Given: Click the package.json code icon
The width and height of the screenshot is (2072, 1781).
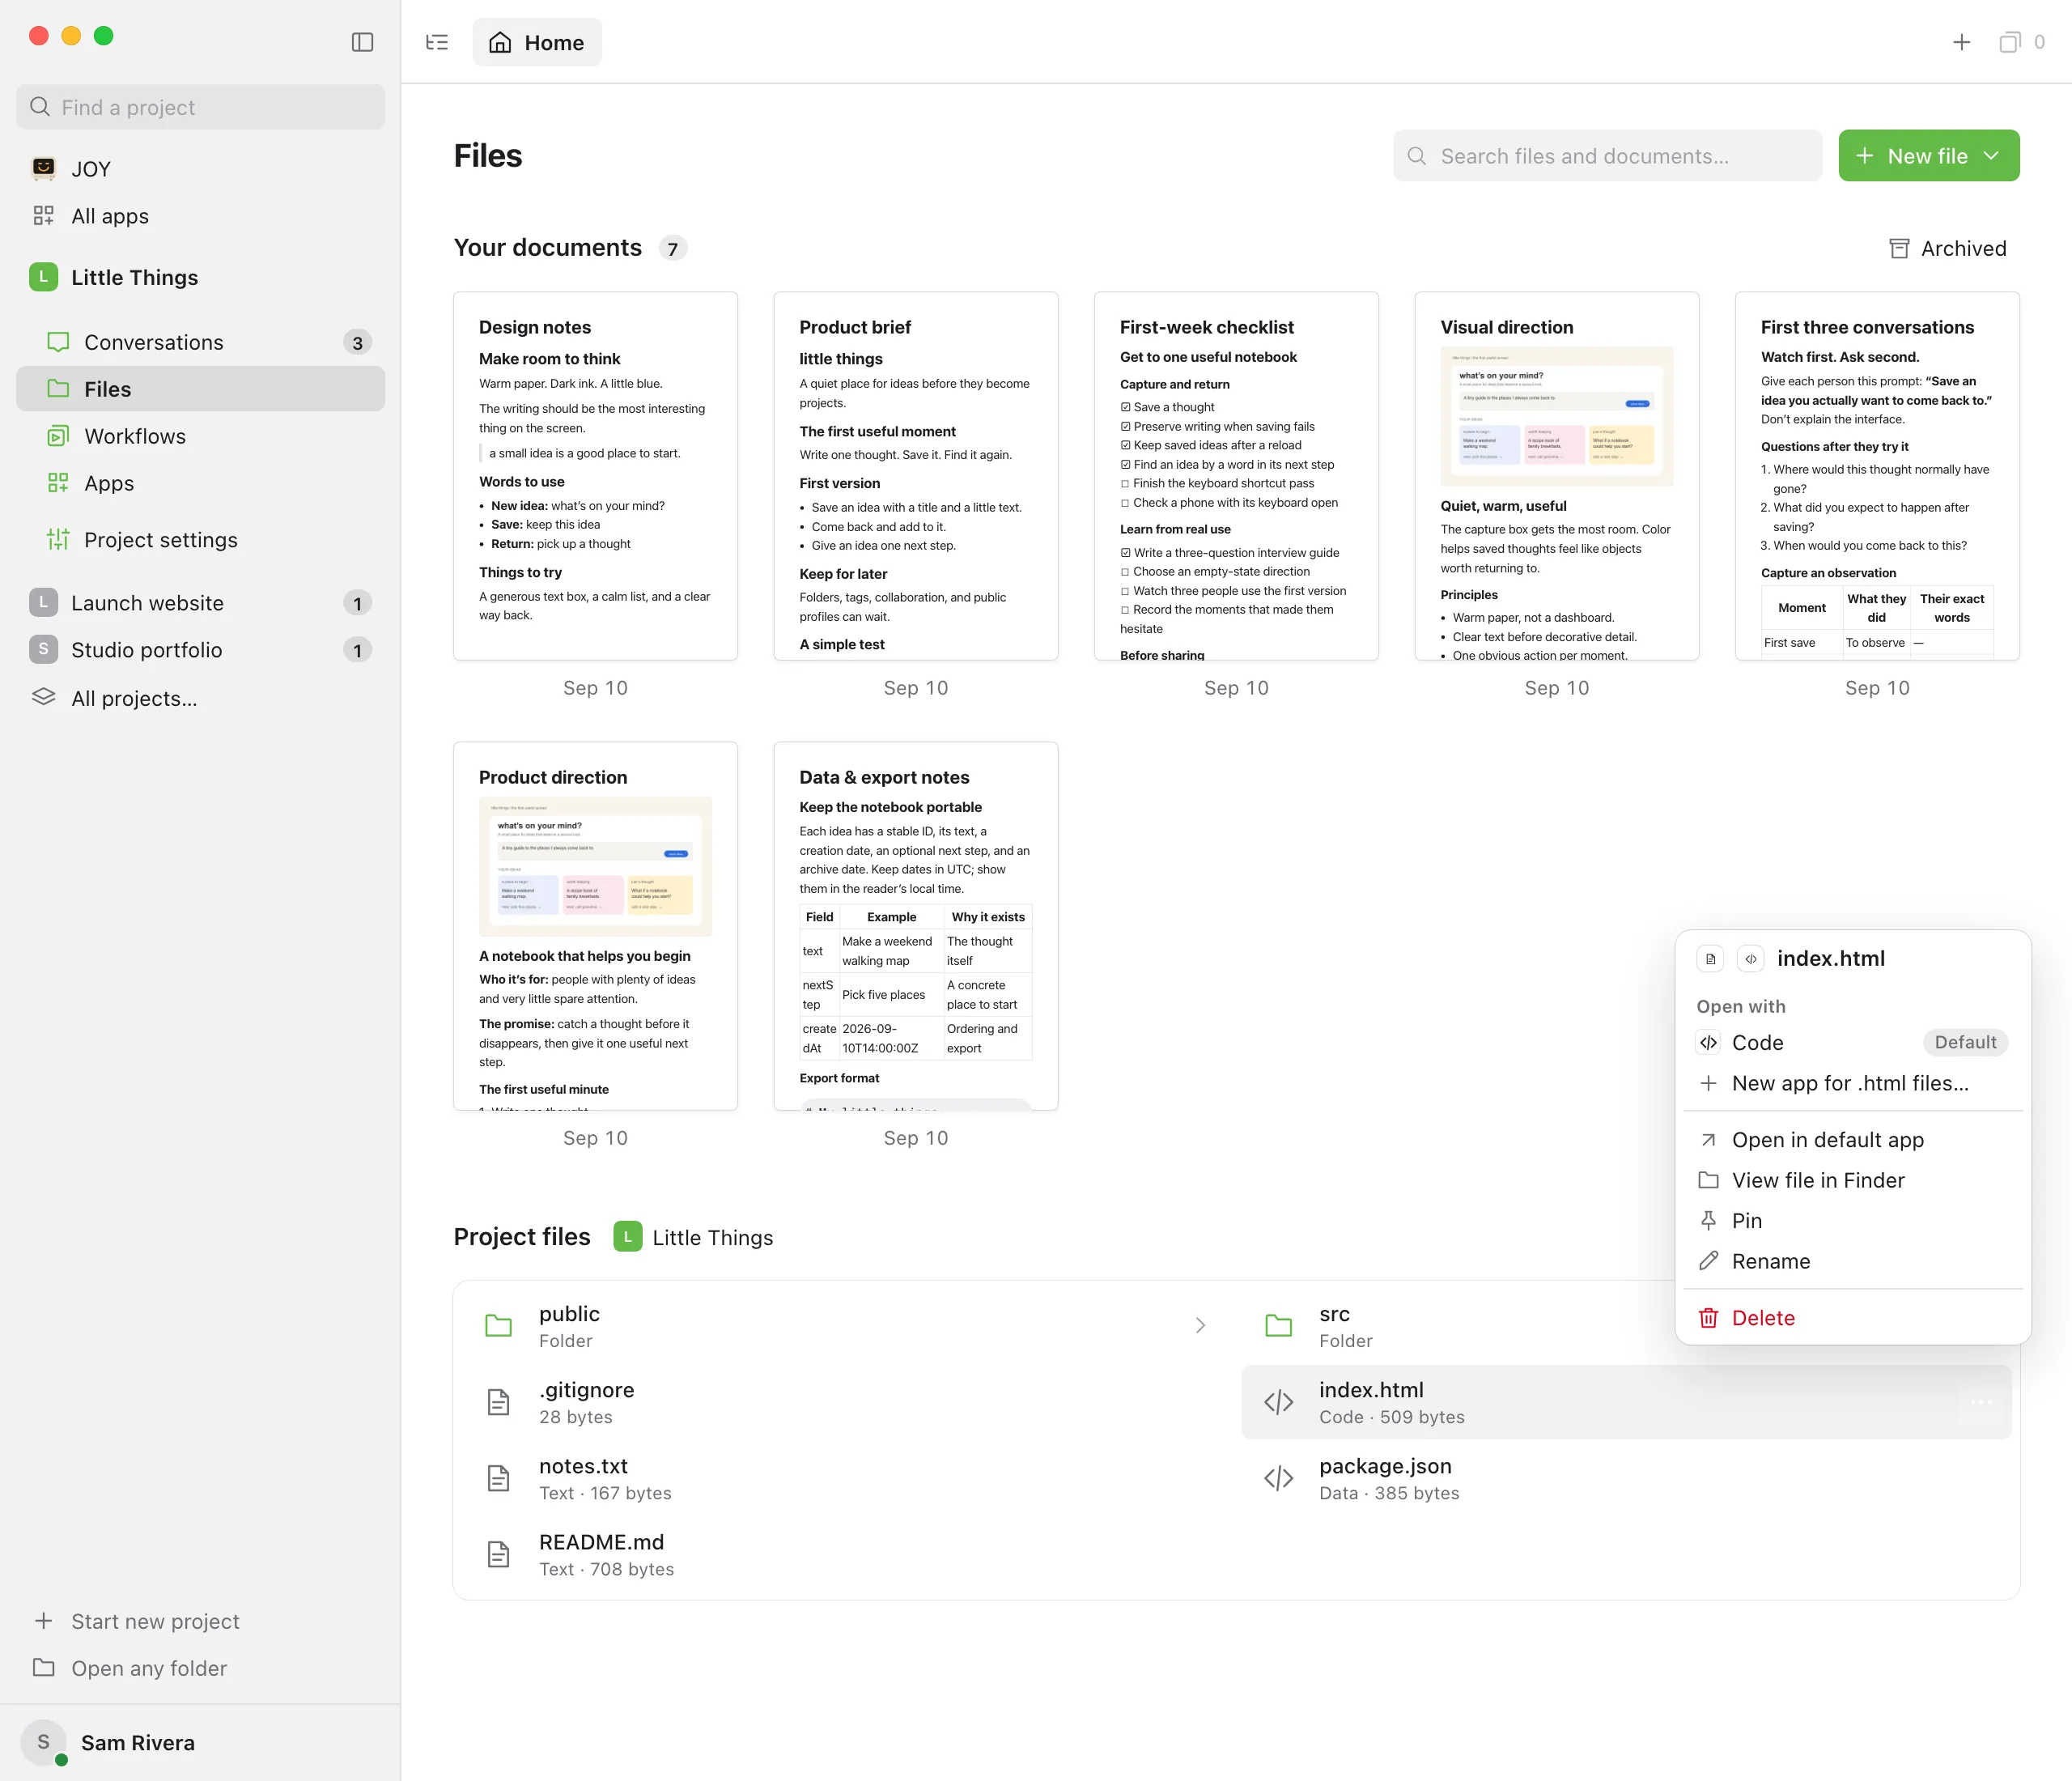Looking at the screenshot, I should coord(1278,1478).
